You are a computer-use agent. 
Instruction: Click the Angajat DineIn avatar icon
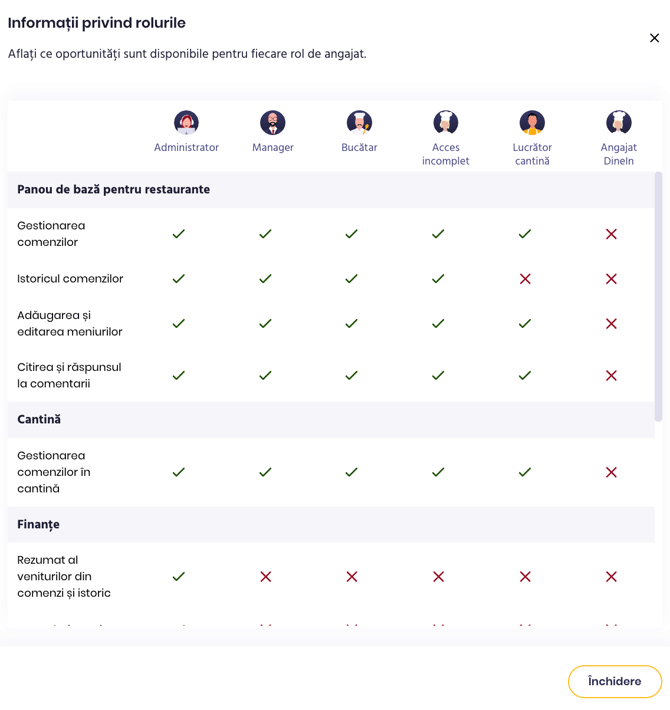619,123
